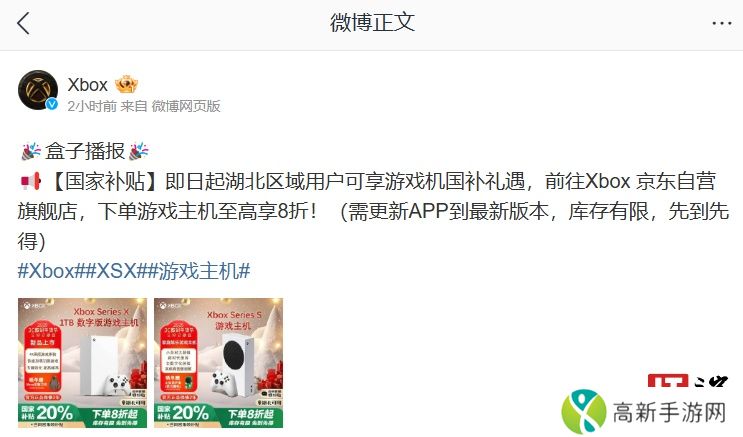743x437 pixels.
Task: Tap the 微博正文 page title
Action: (372, 23)
